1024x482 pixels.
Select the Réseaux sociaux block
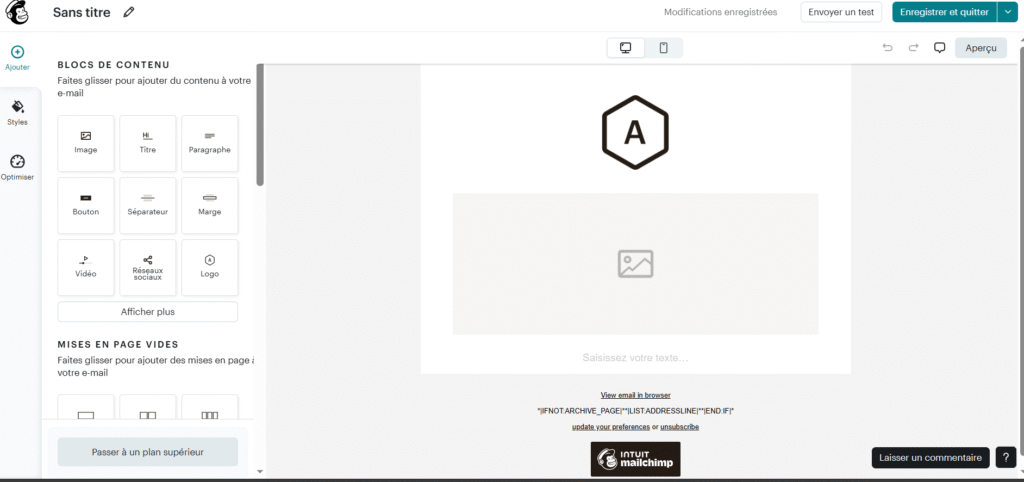[148, 266]
